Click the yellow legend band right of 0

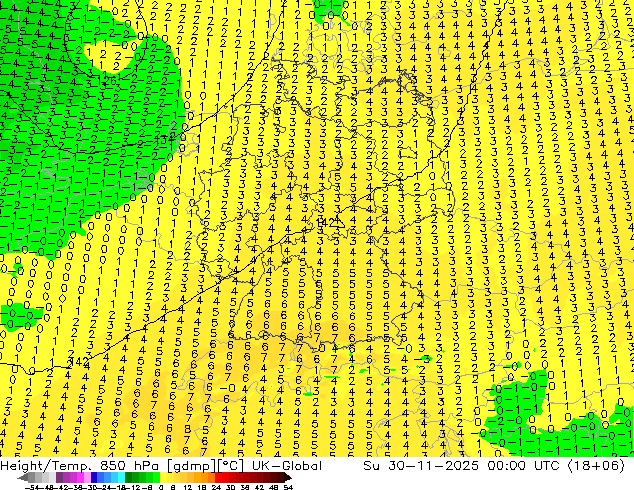pyautogui.click(x=163, y=478)
